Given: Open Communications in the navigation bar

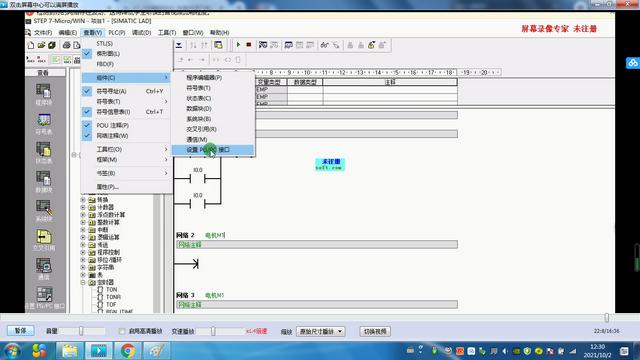Looking at the screenshot, I should click(43, 269).
